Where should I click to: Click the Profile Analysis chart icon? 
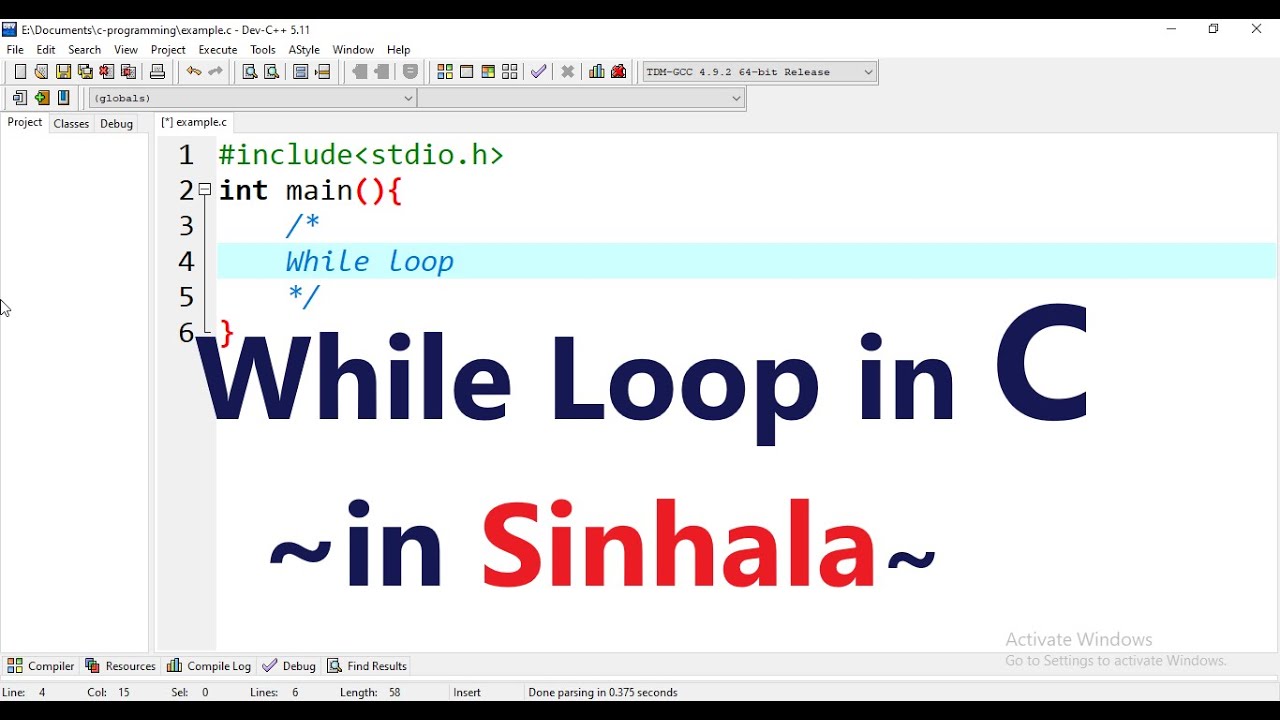click(x=597, y=72)
